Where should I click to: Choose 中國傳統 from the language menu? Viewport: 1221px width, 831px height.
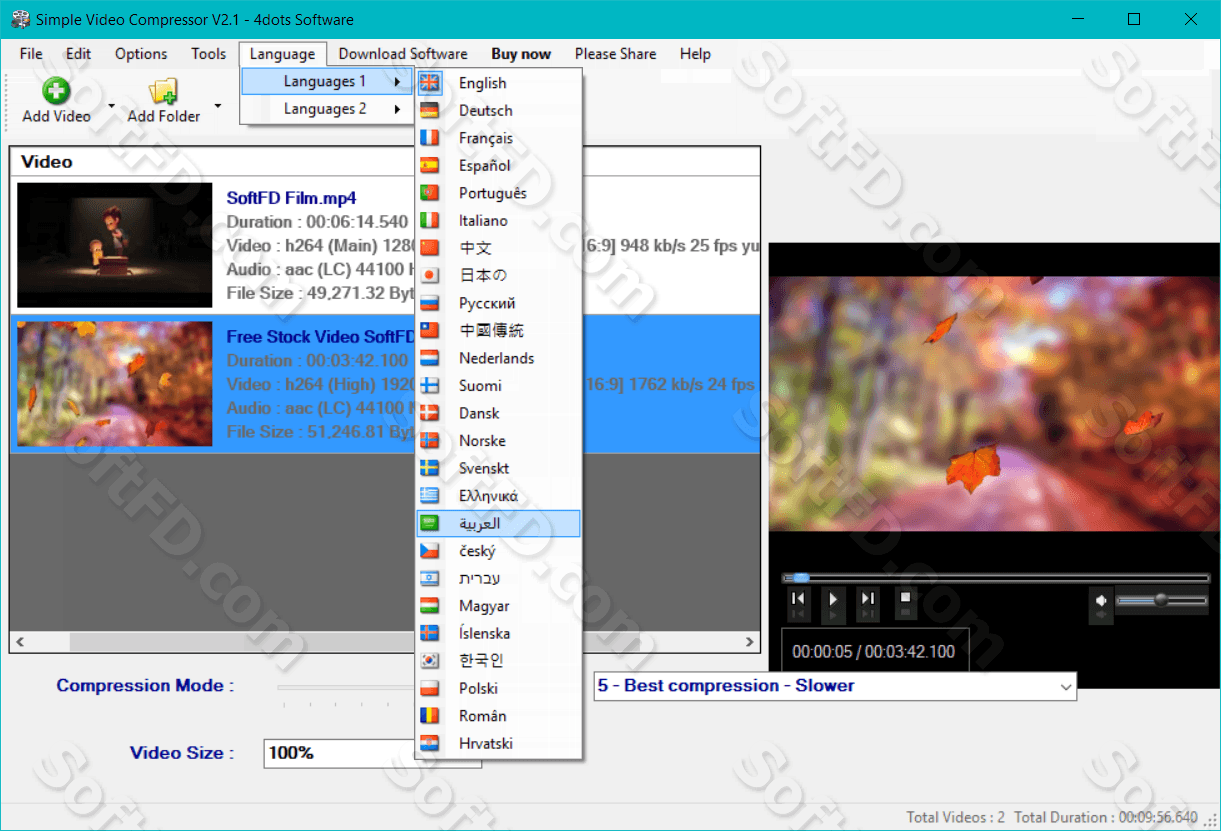499,331
